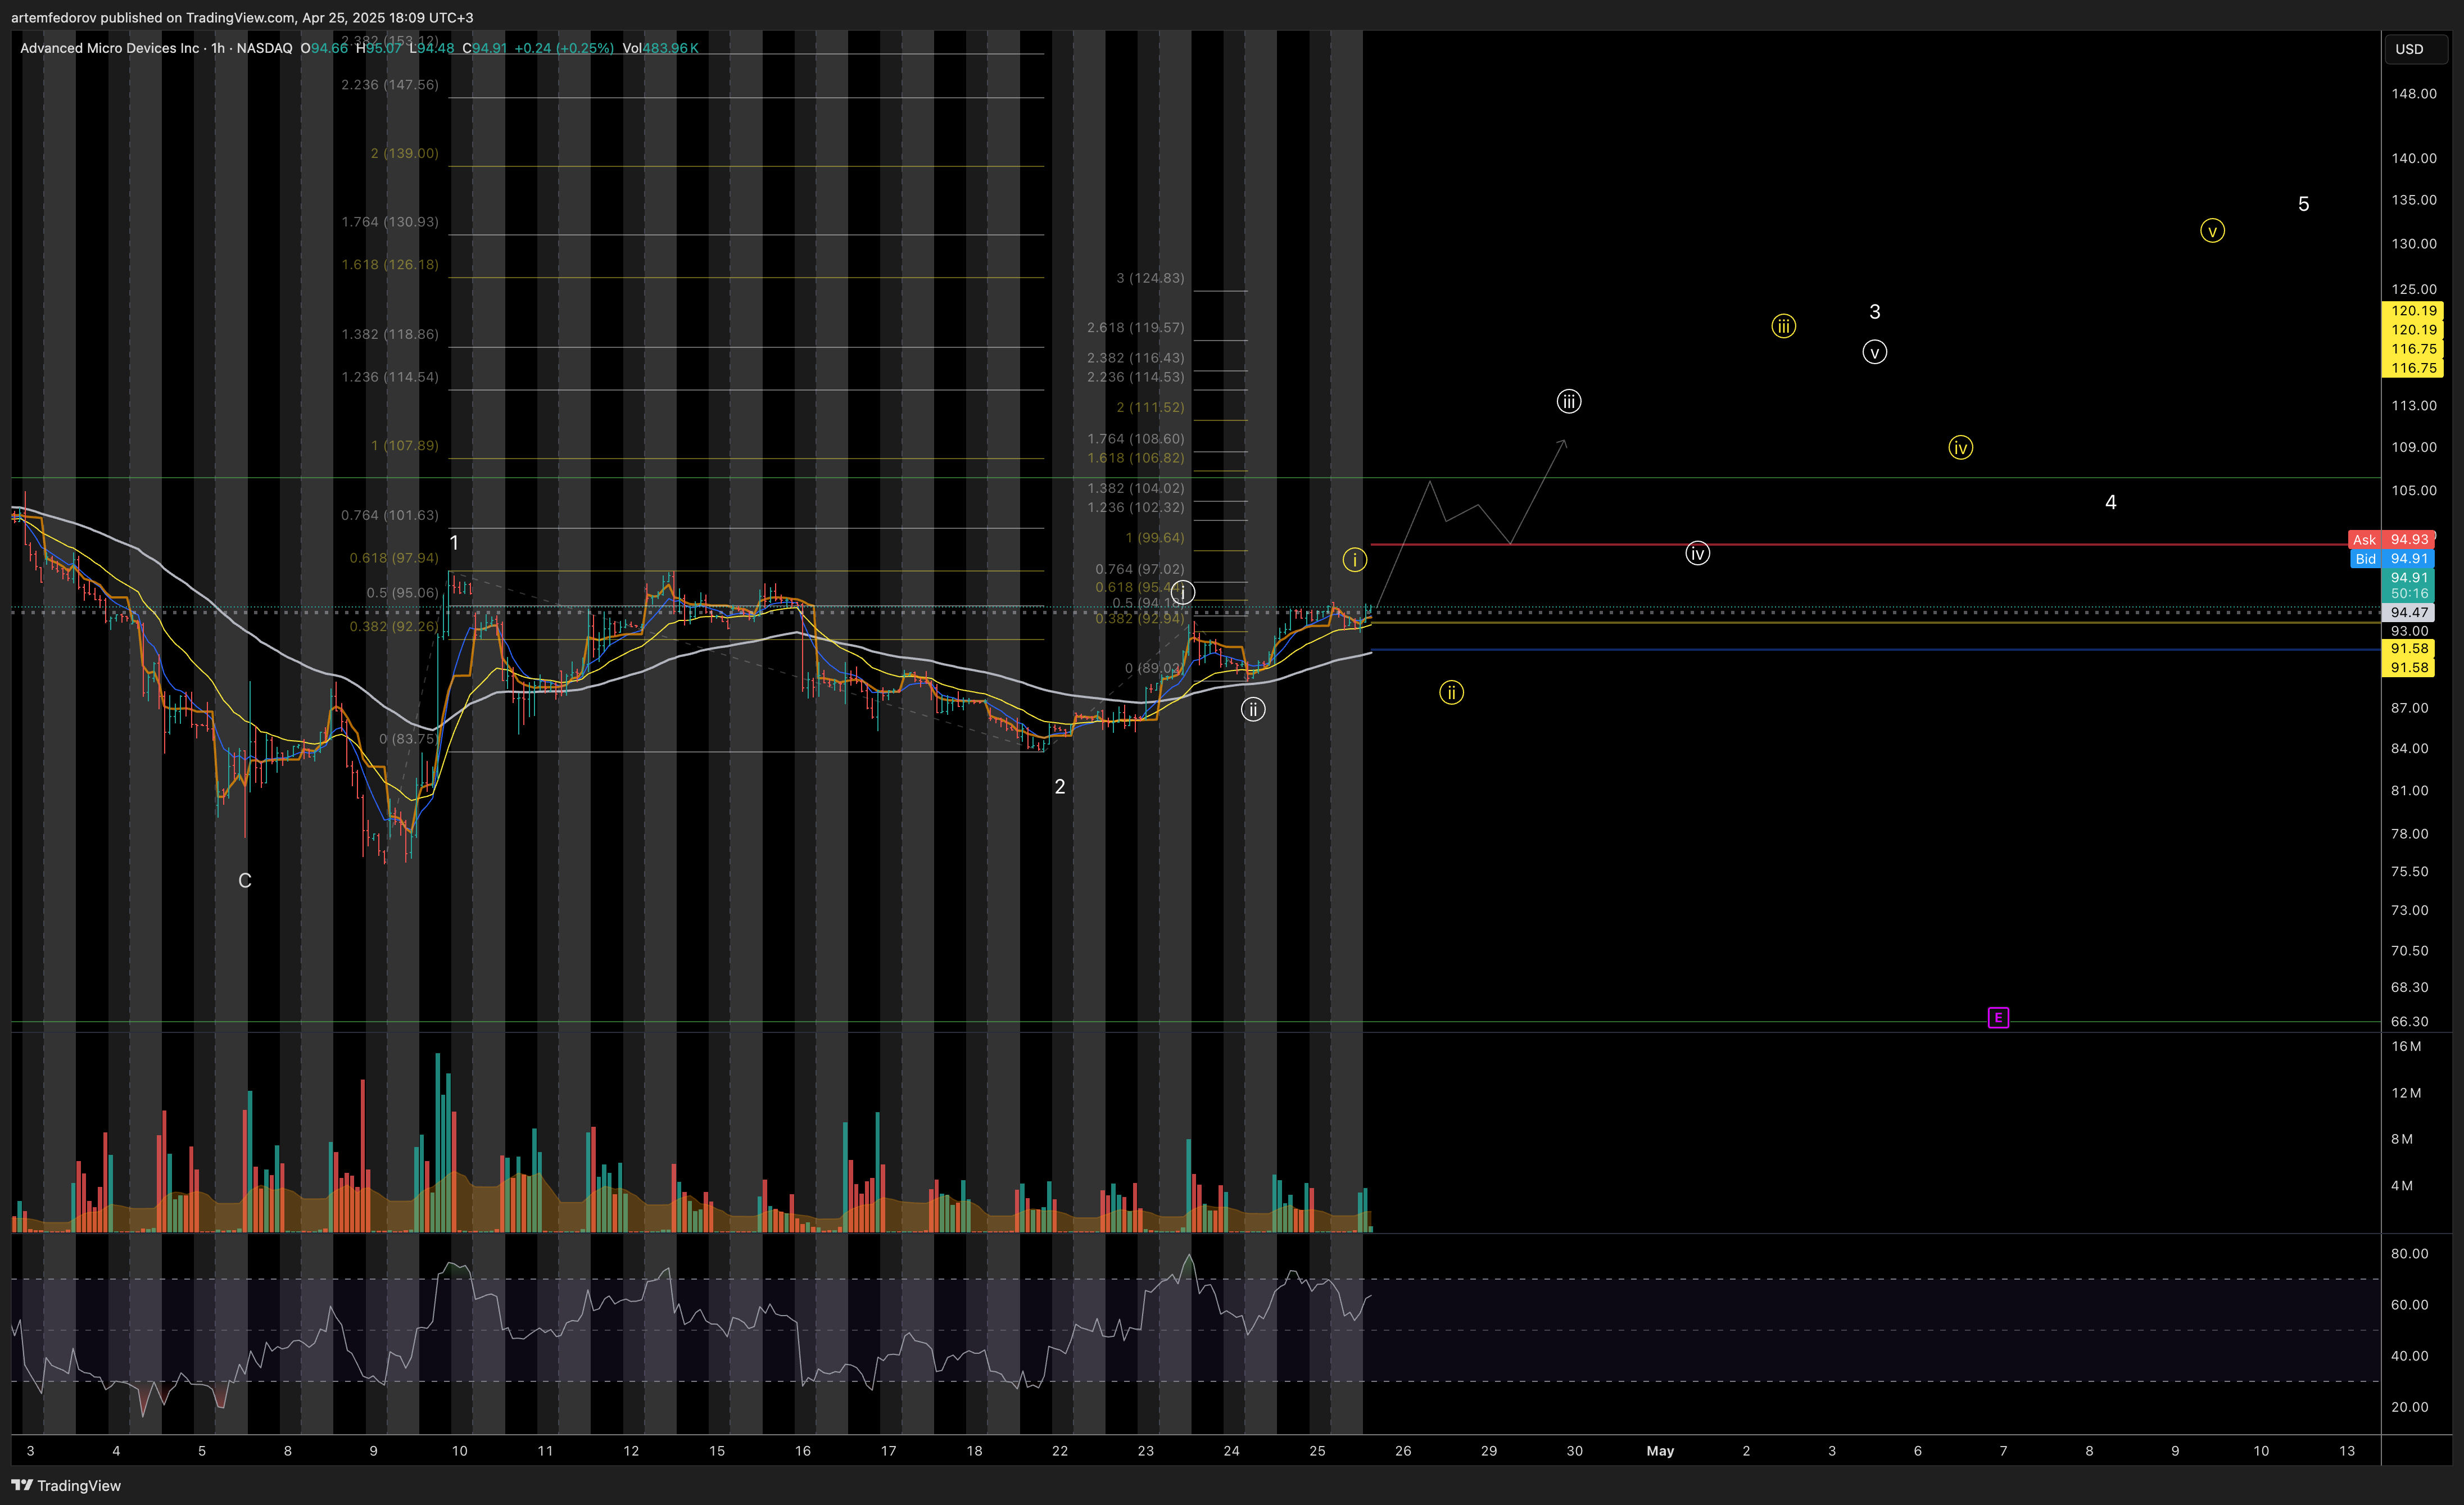Click the Fib level 1.236 (114.54)
The height and width of the screenshot is (1505, 2464).
[x=390, y=377]
